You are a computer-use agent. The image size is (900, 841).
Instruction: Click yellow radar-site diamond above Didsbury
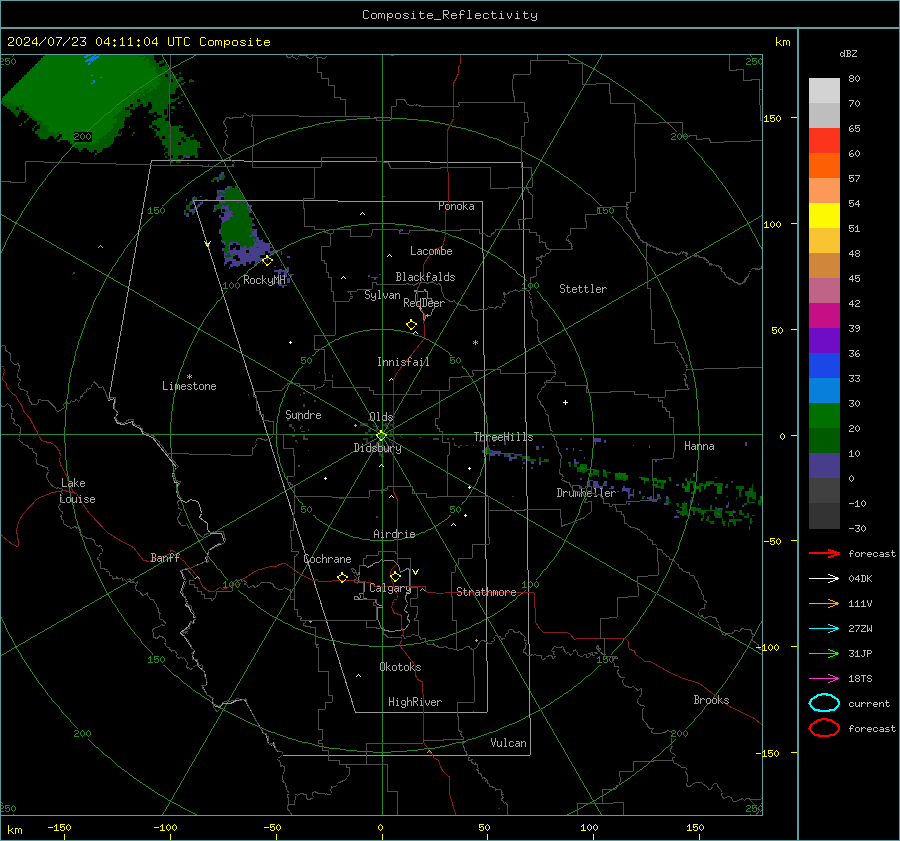[381, 436]
